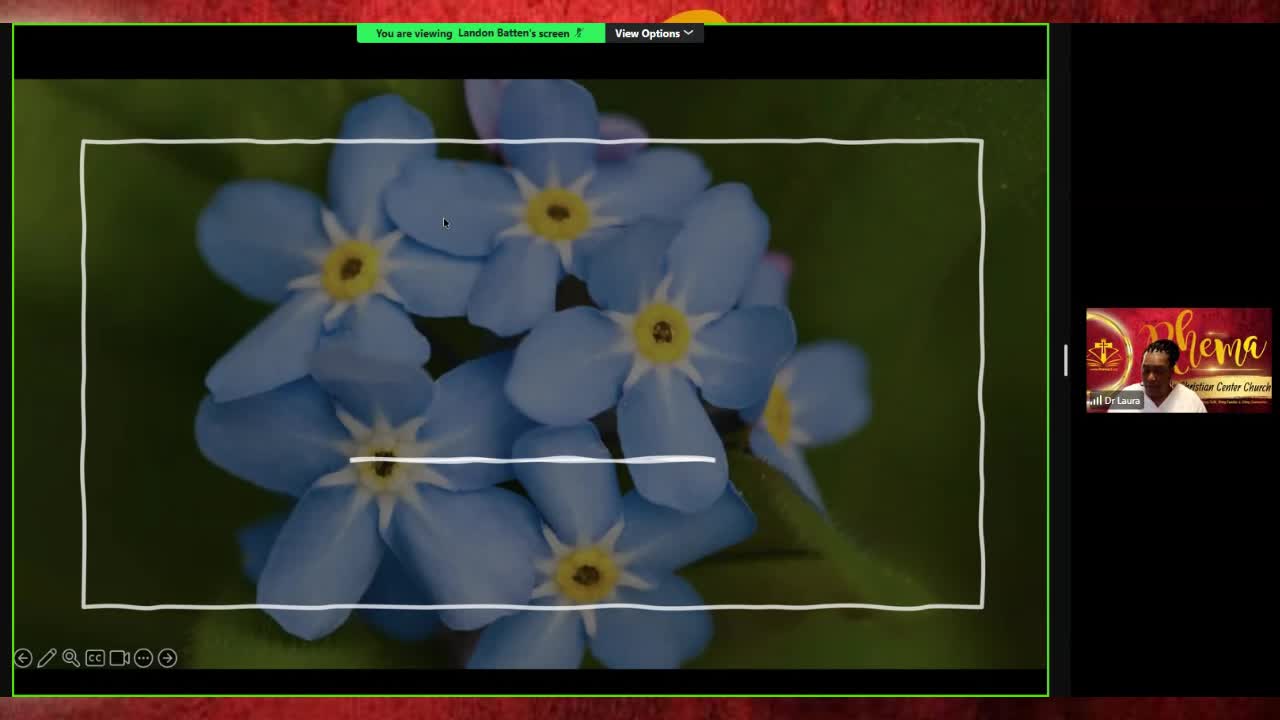Click the chevron beside View Options
This screenshot has width=1280, height=720.
(687, 33)
